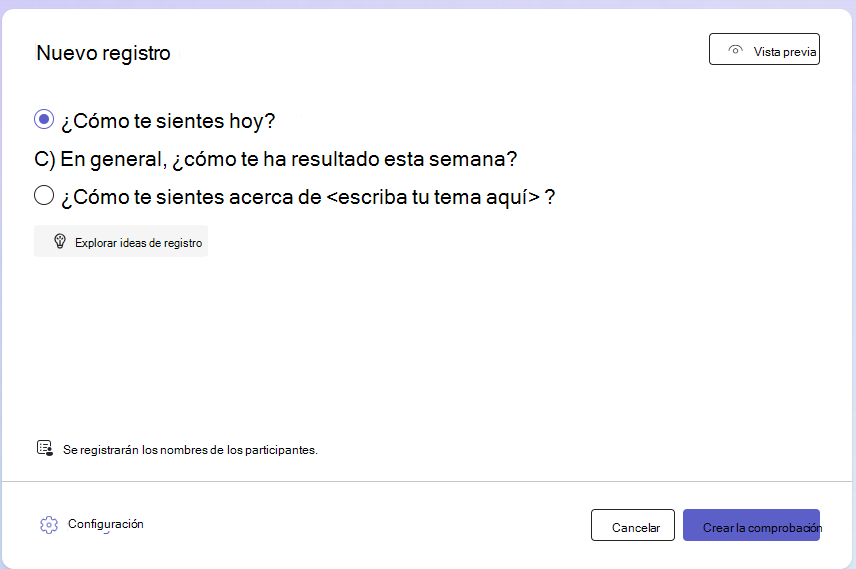Click the '¿Cómo te sientes hoy?' question text
This screenshot has height=569, width=856.
pyautogui.click(x=168, y=121)
